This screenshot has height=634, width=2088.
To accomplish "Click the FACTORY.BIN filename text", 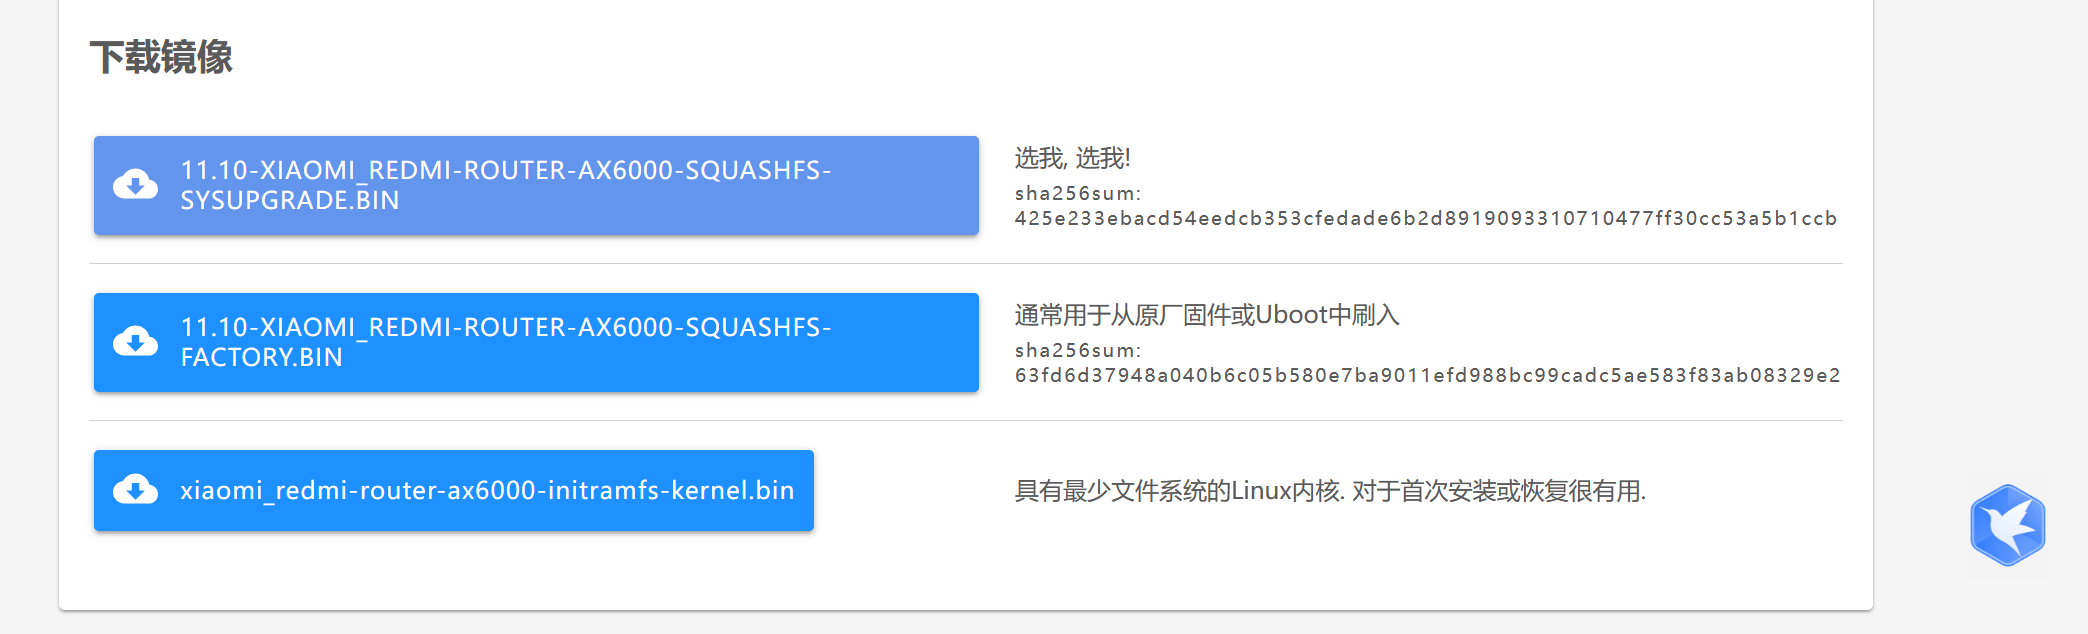I will (261, 357).
